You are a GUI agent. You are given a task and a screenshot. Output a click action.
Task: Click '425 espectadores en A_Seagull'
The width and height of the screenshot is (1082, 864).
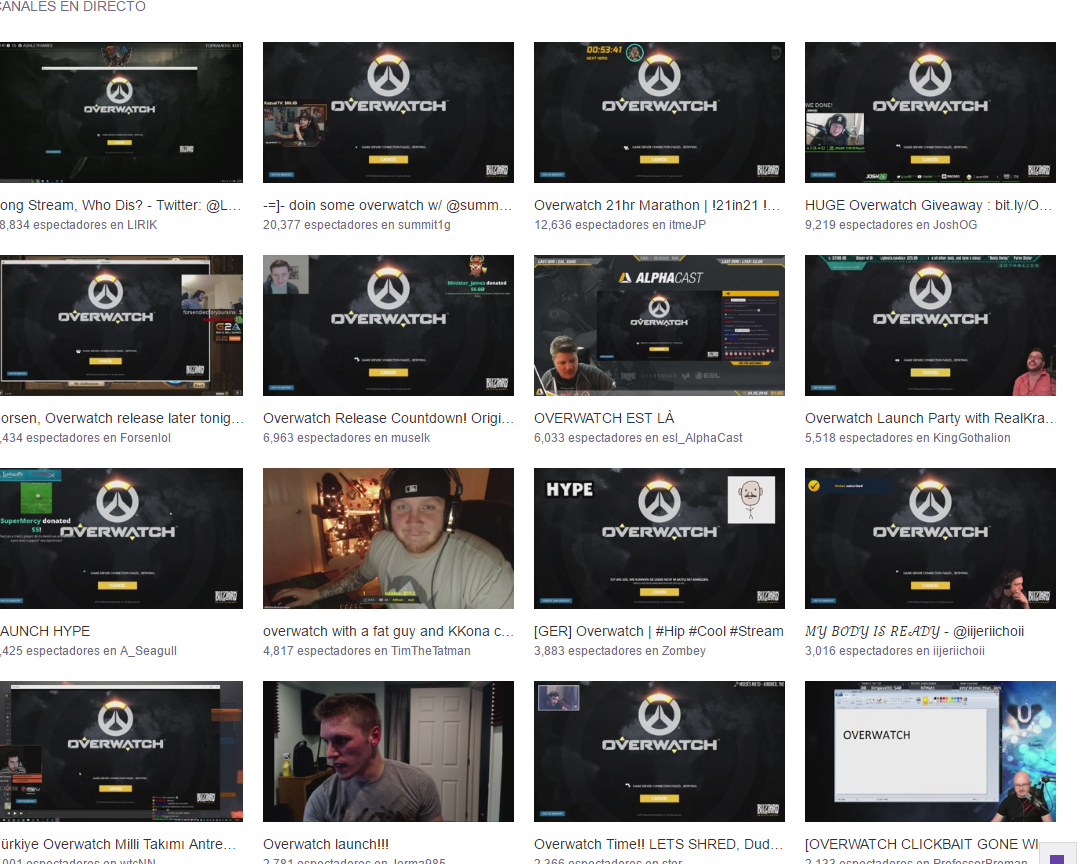[88, 651]
